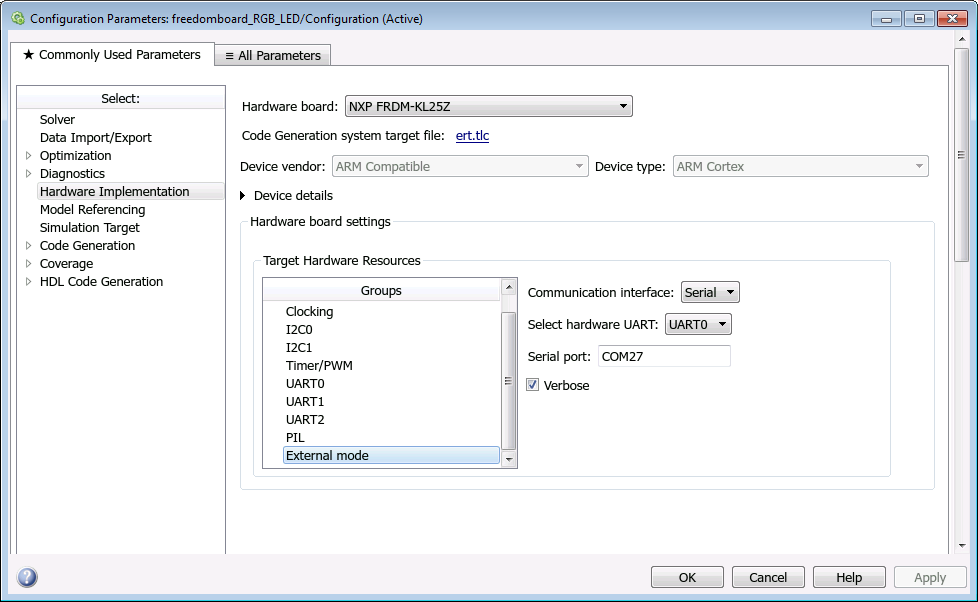
Task: Click the star icon on Commonly Used Parameters tab
Action: point(31,55)
